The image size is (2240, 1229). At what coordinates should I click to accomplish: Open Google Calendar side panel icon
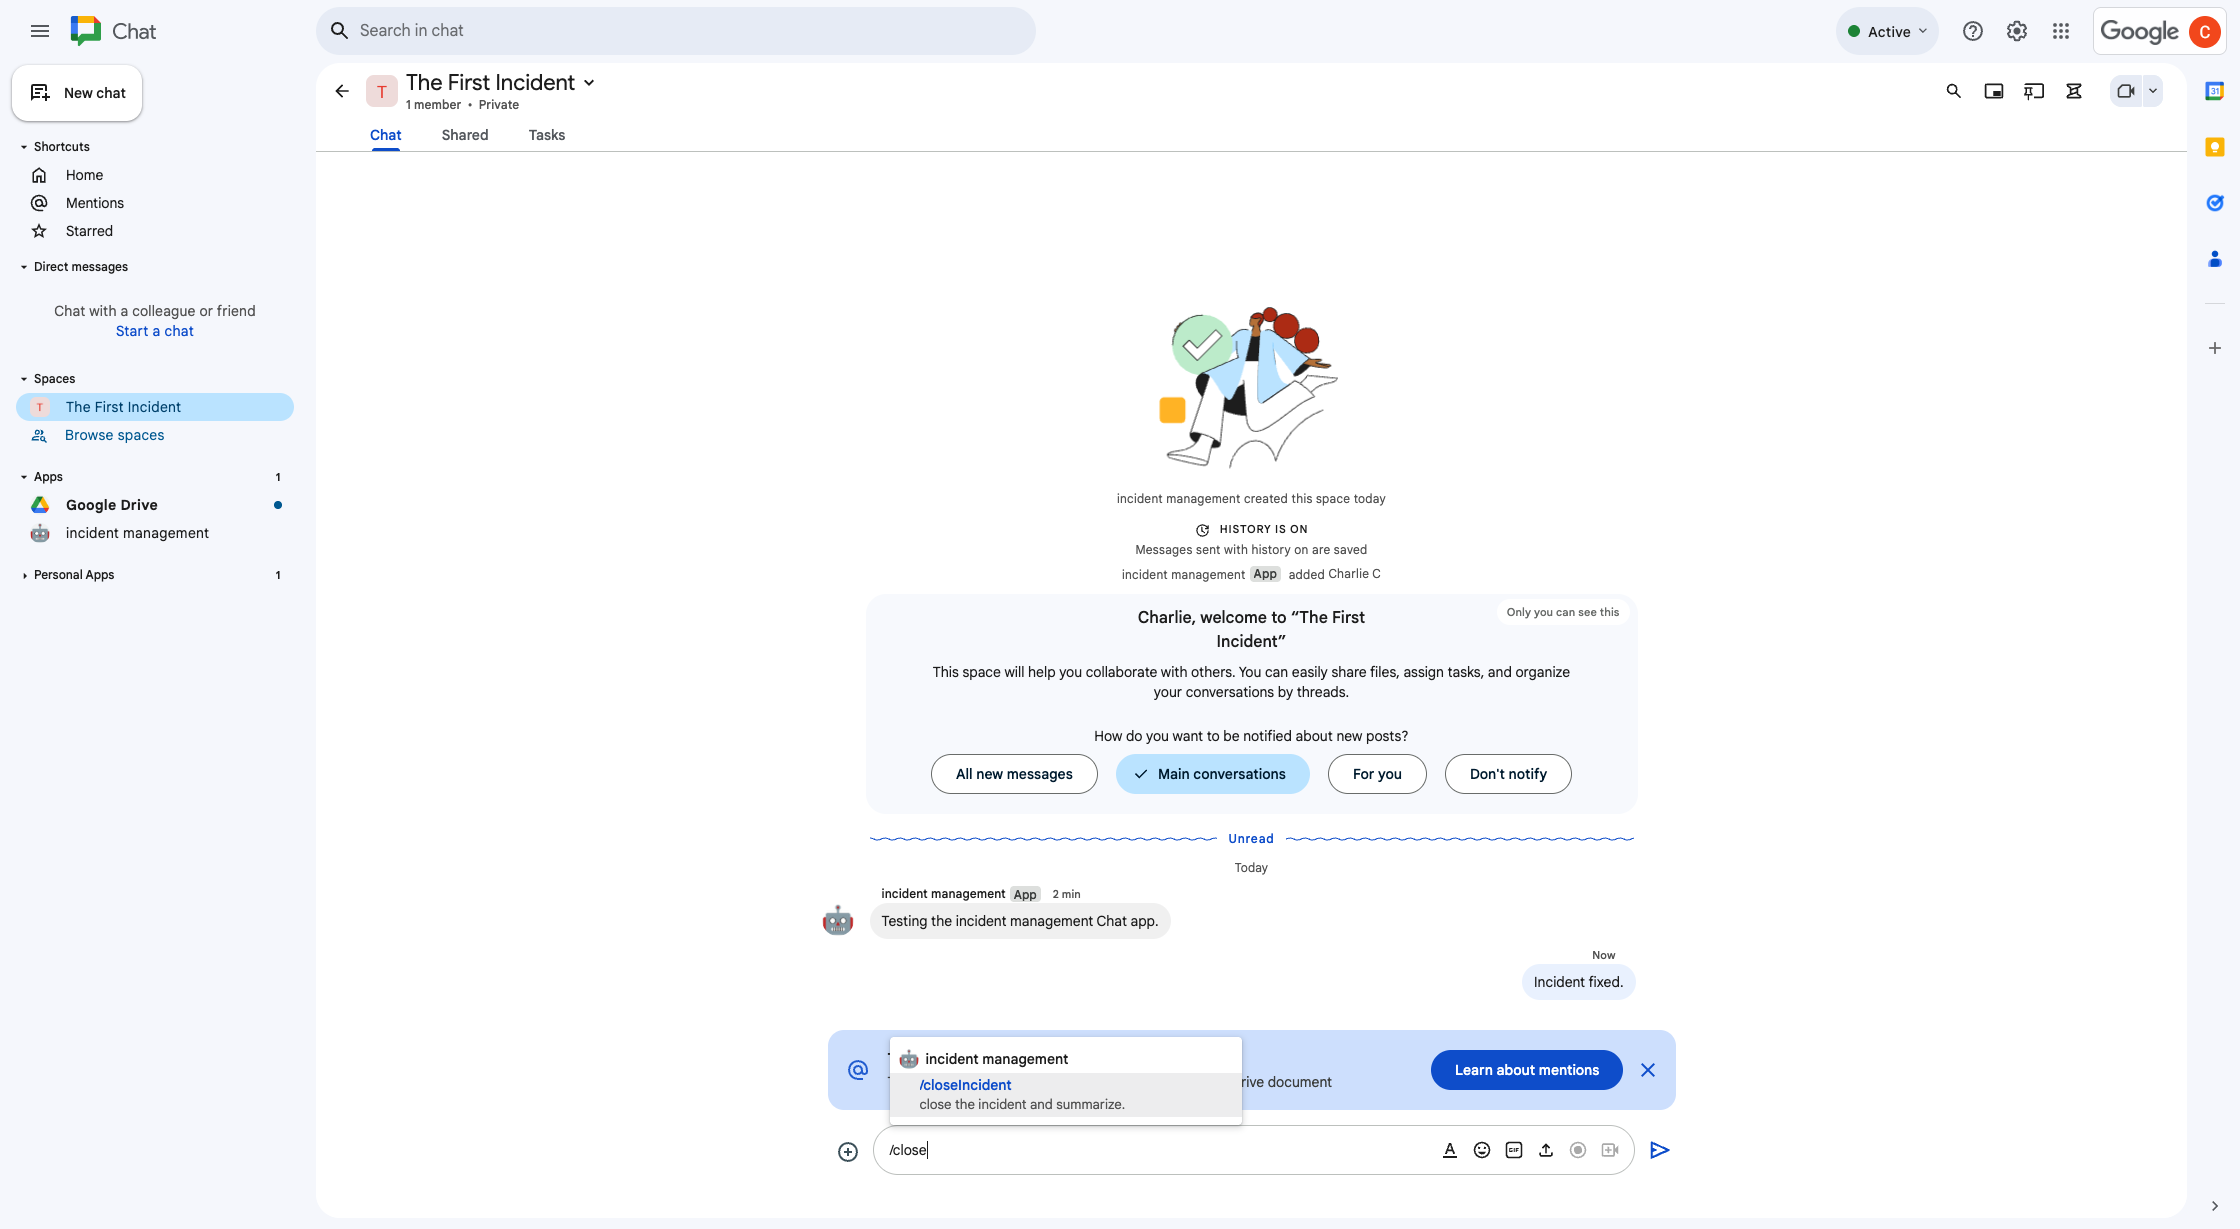pos(2214,91)
